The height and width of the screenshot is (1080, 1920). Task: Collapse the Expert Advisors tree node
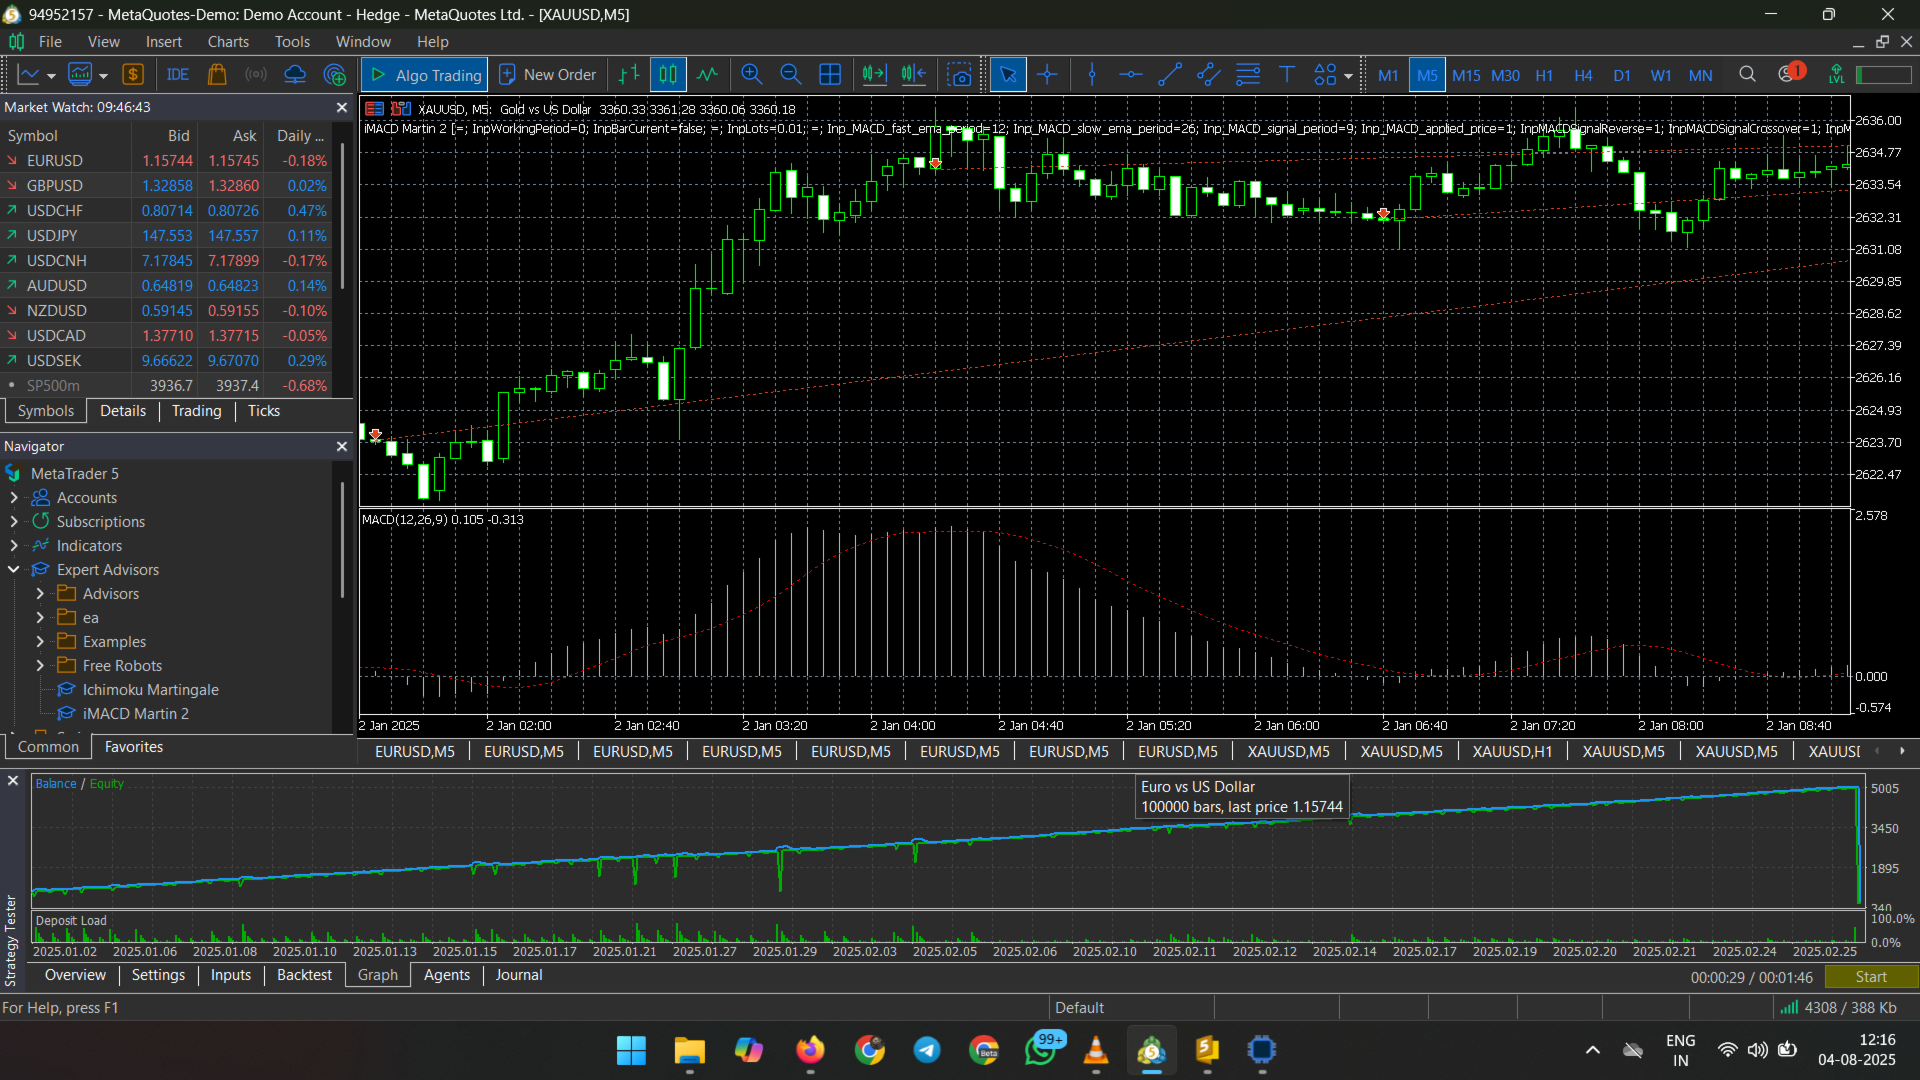pyautogui.click(x=14, y=569)
